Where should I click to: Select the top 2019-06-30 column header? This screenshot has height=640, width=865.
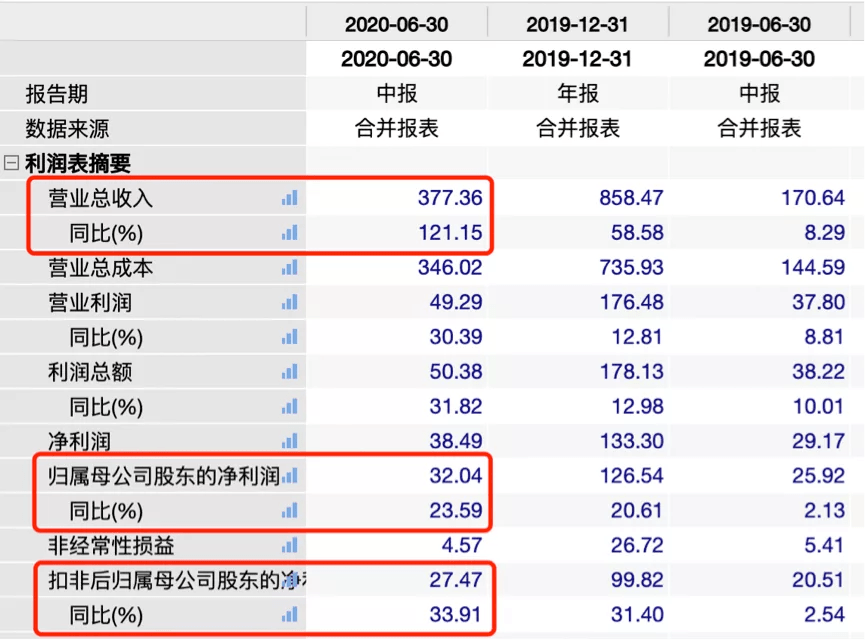click(759, 24)
